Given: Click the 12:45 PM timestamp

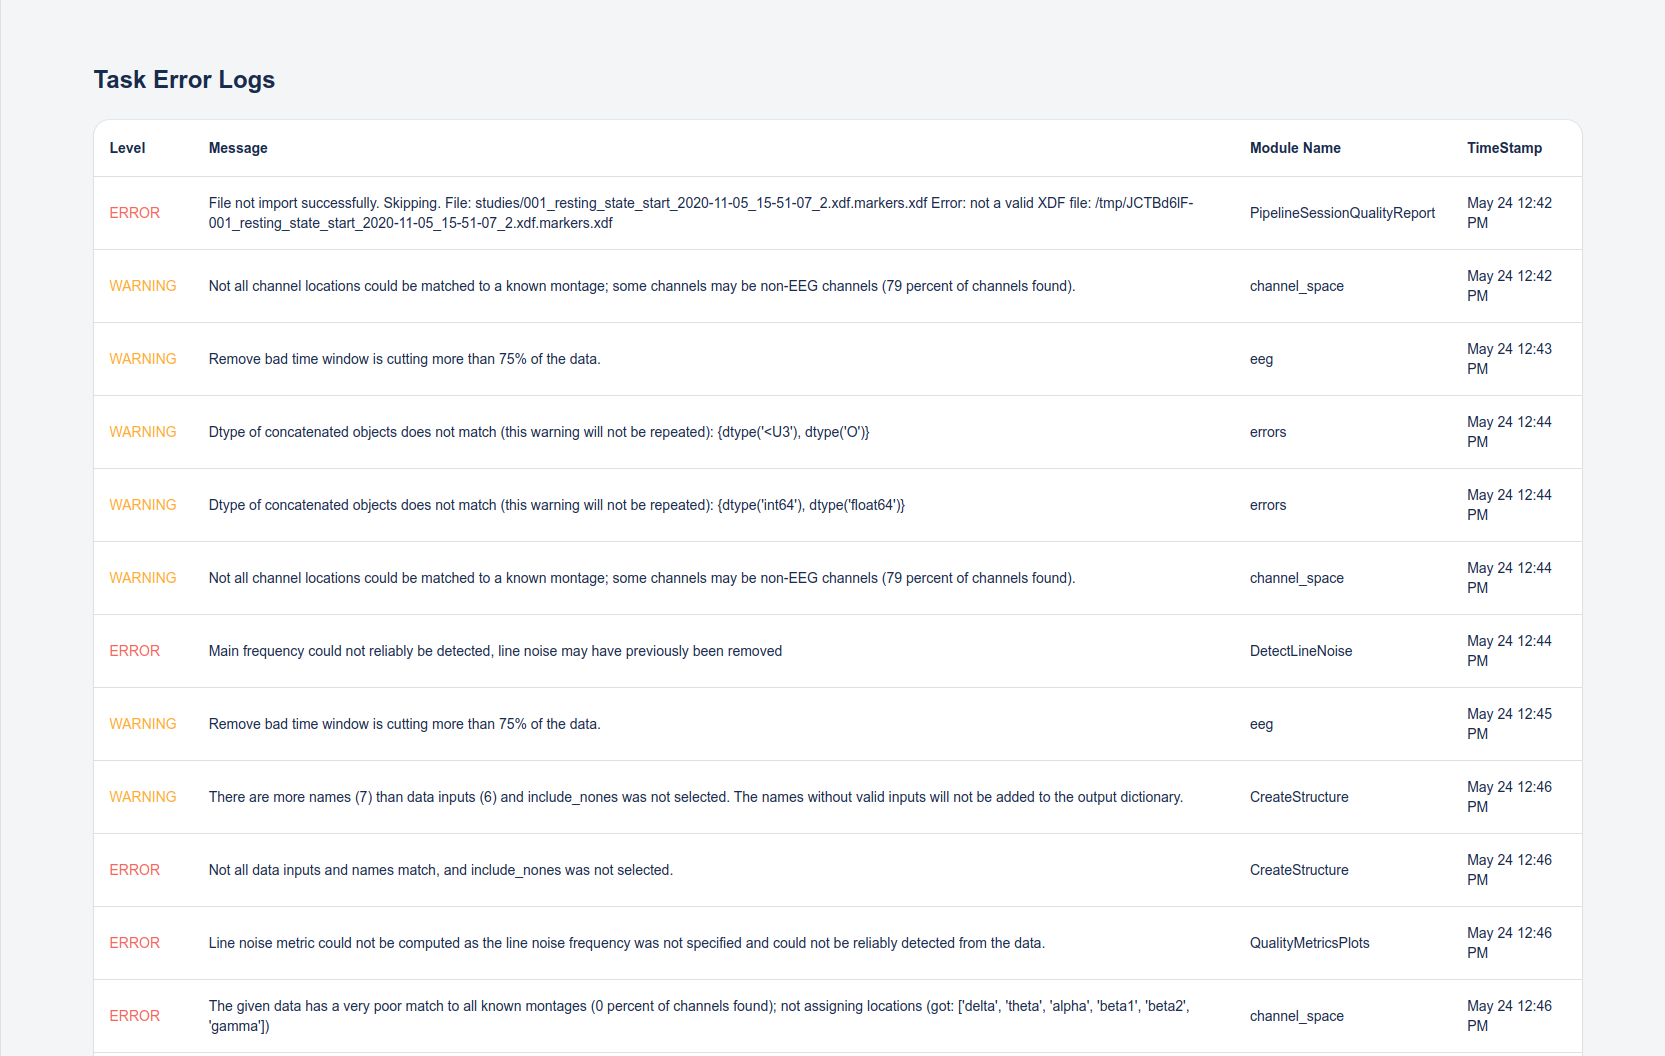Looking at the screenshot, I should coord(1509,724).
